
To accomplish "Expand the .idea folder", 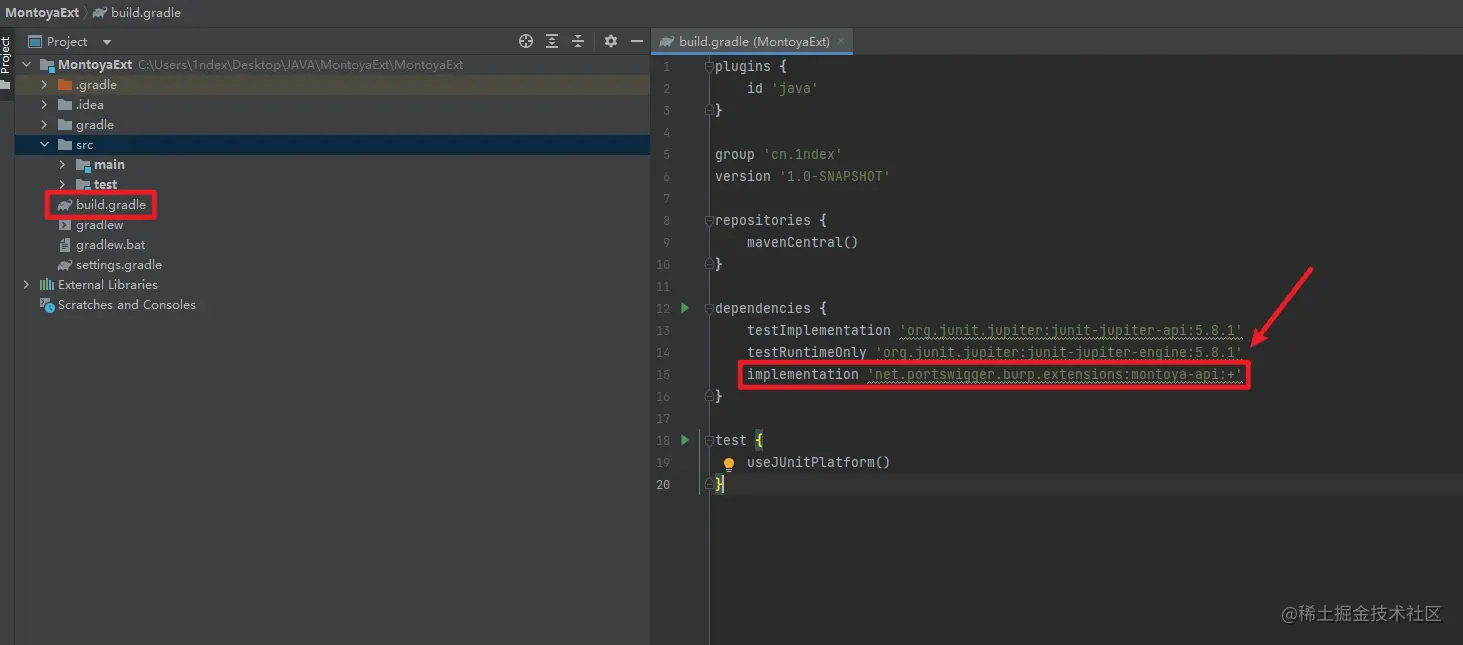I will point(44,105).
